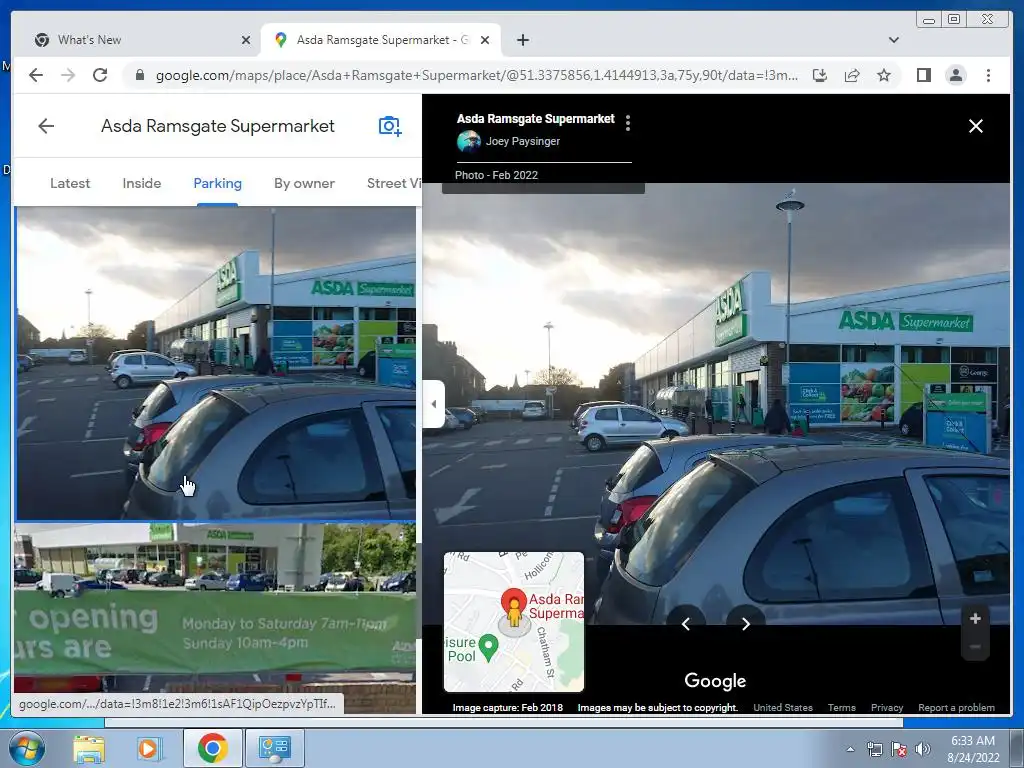Click Joey Paysinger contributor name
The height and width of the screenshot is (768, 1024).
522,141
